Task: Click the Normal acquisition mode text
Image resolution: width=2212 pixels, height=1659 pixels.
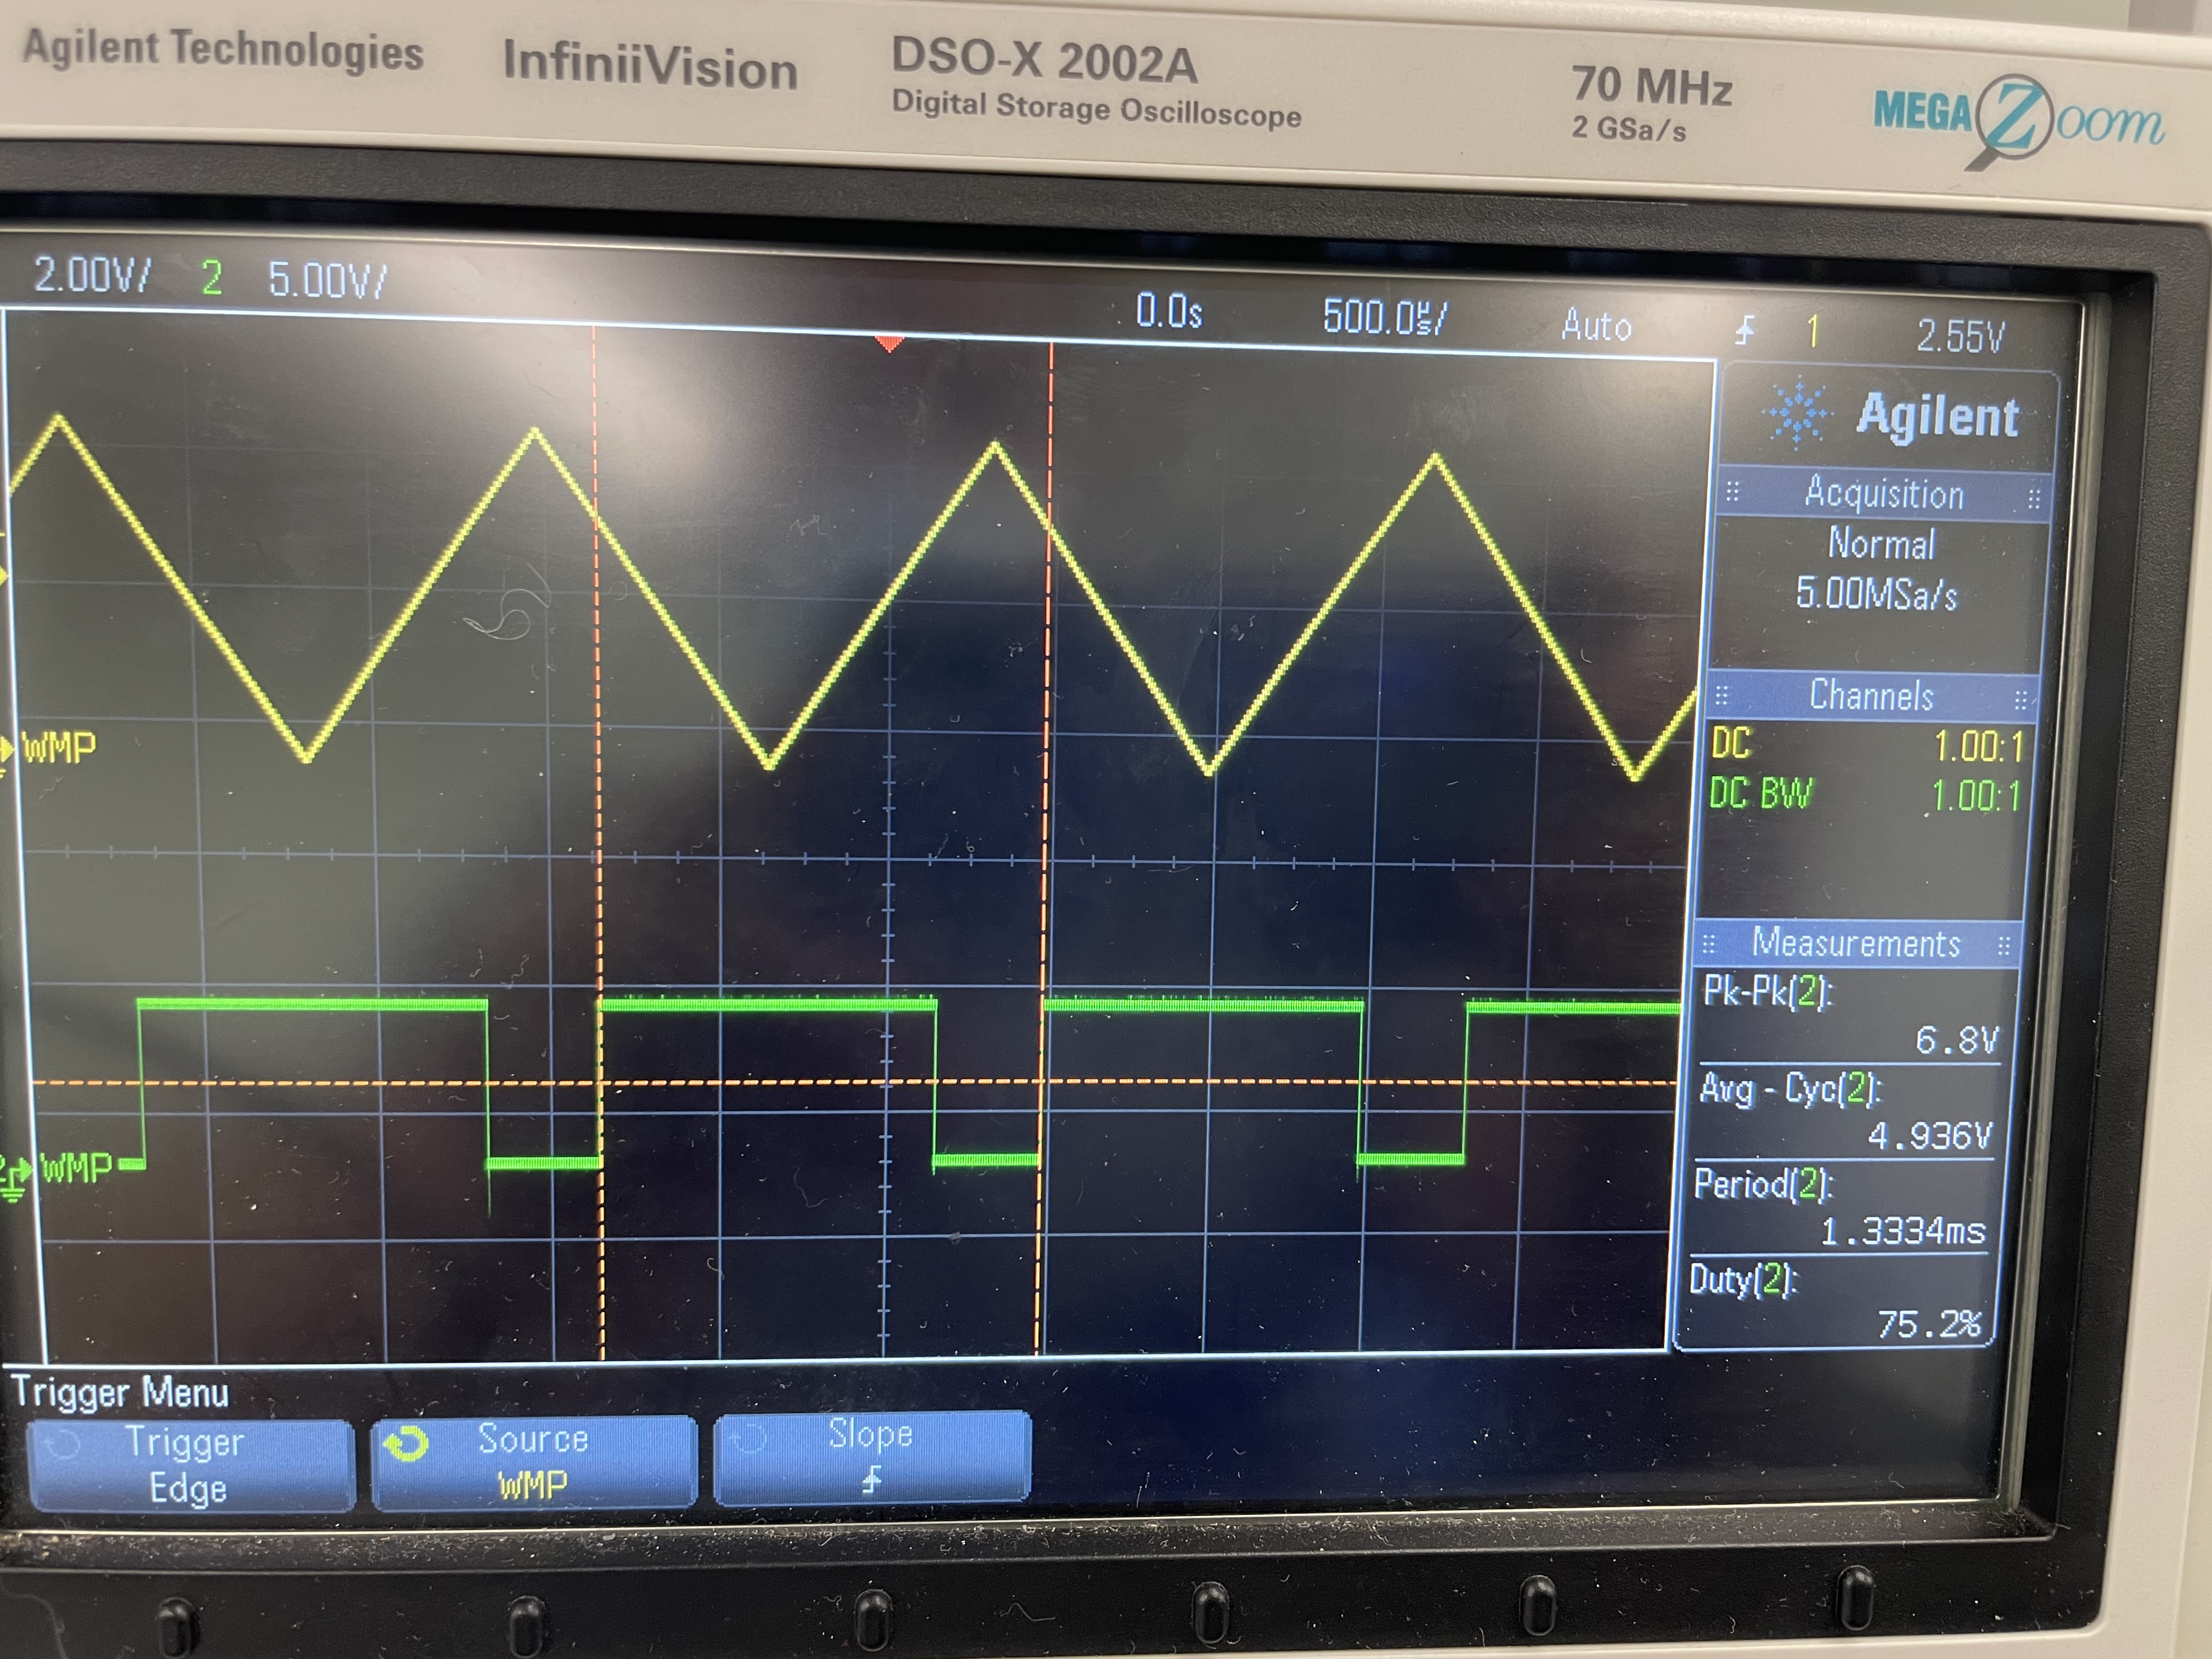Action: [x=1881, y=544]
